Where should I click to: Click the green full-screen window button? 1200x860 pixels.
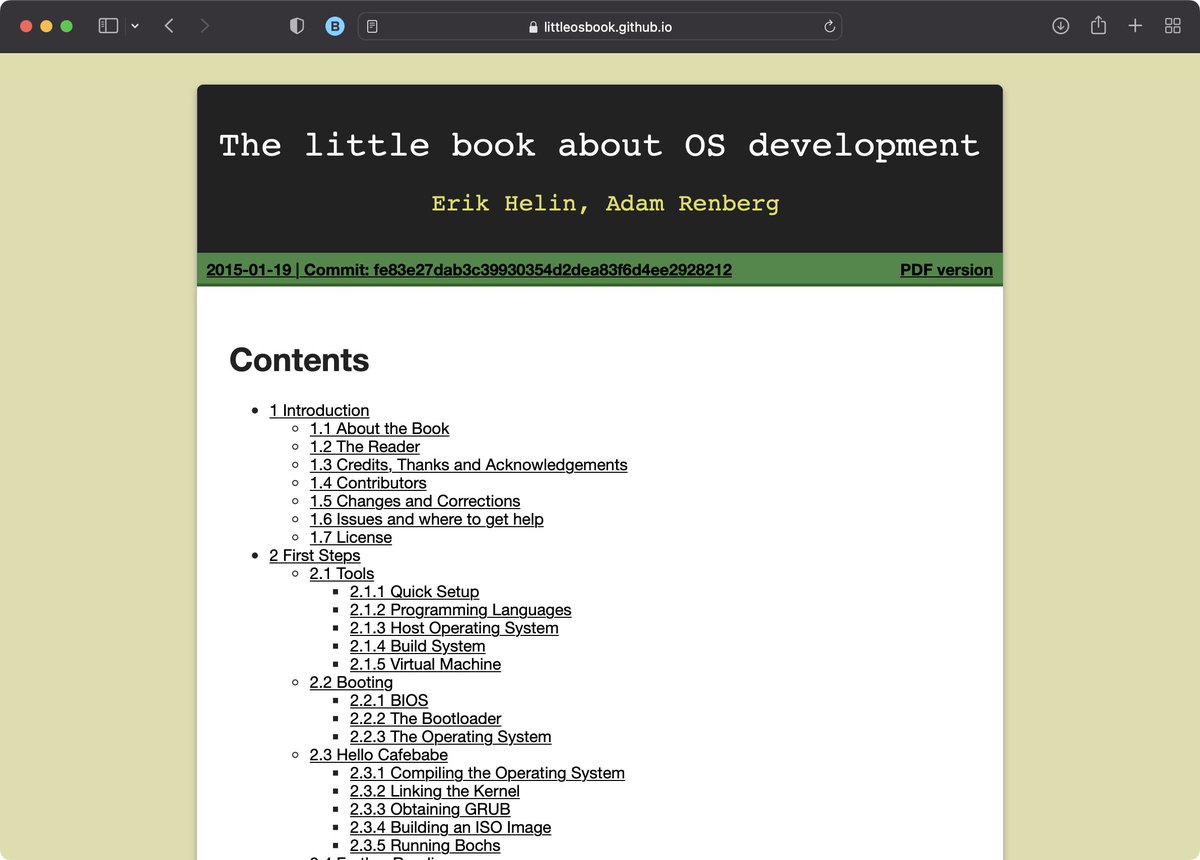(66, 26)
